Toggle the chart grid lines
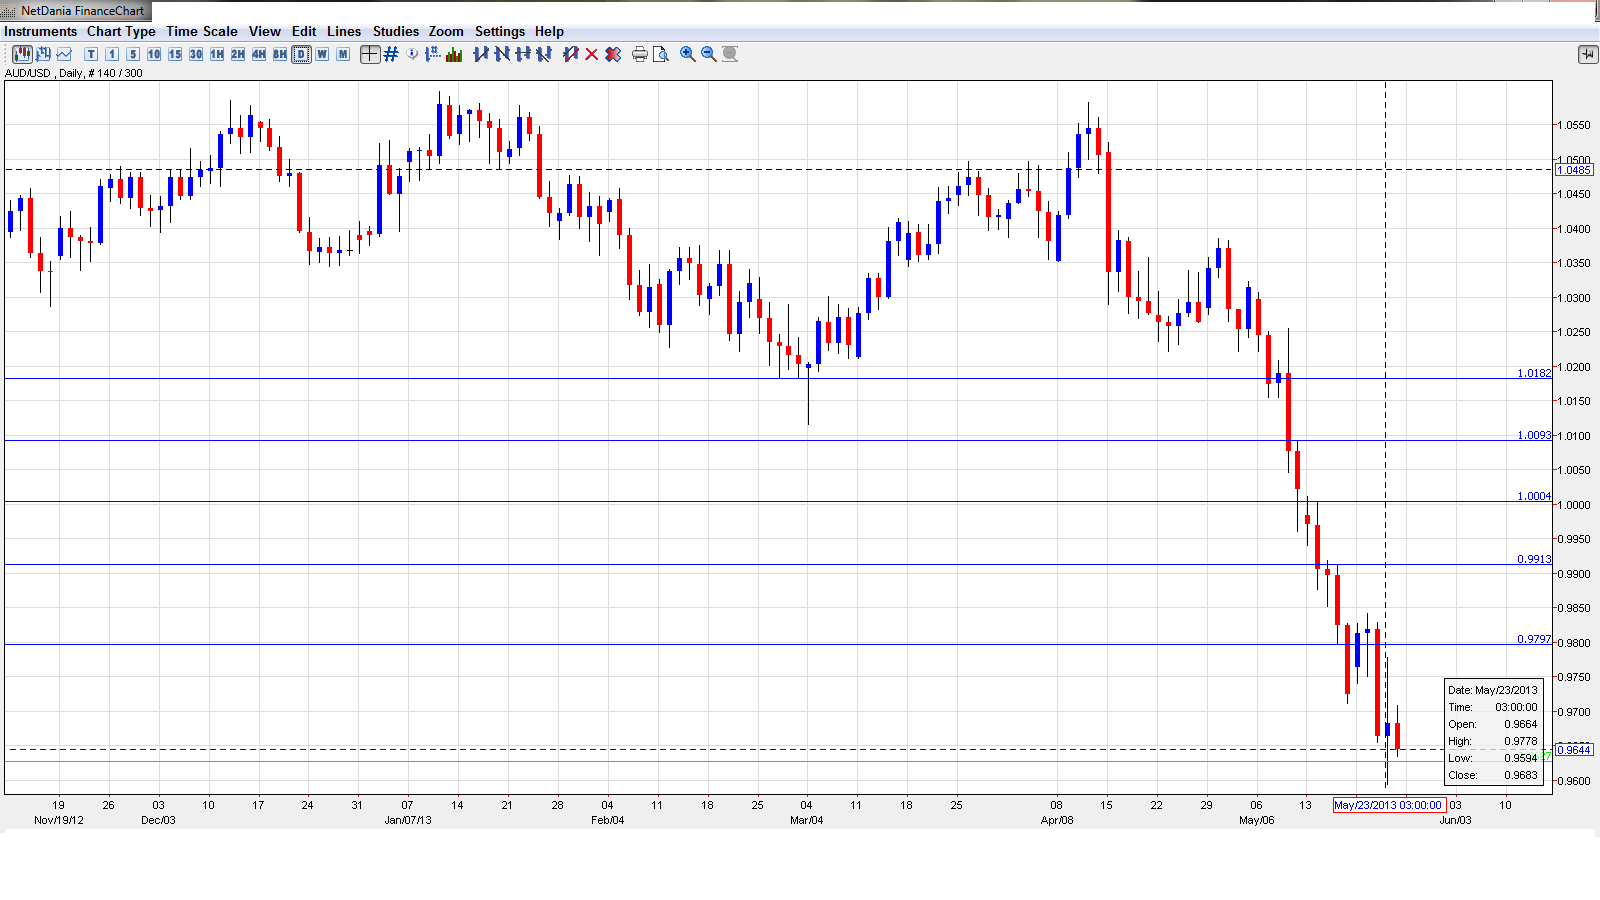 coord(391,54)
